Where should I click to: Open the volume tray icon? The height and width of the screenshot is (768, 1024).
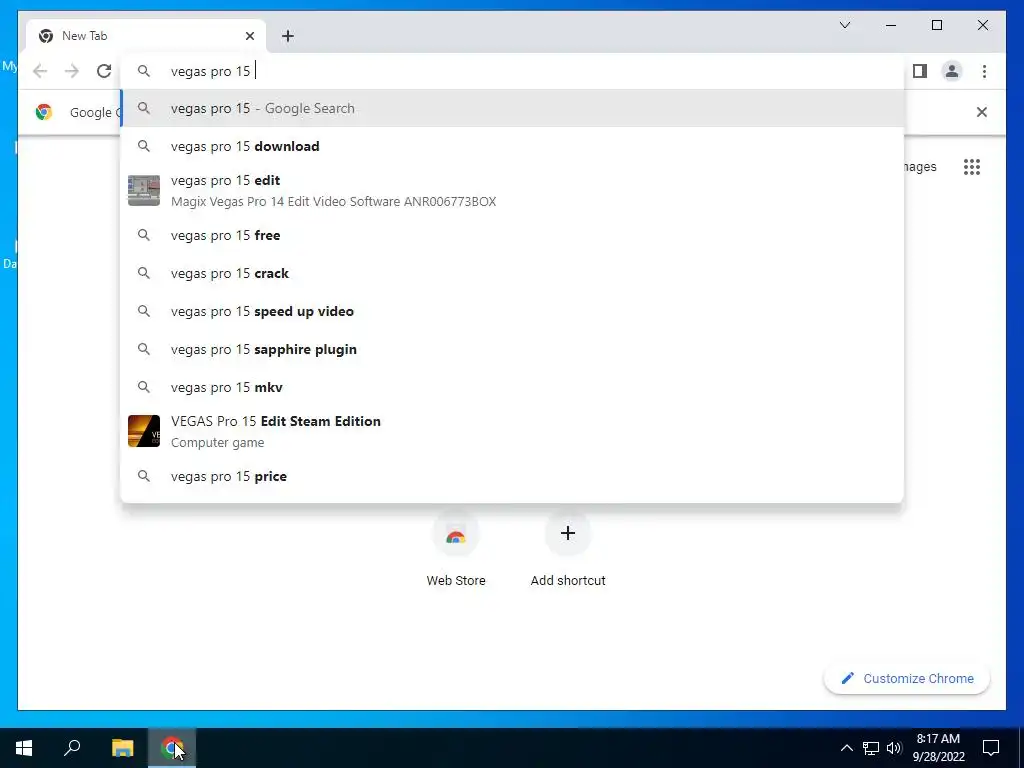(894, 748)
